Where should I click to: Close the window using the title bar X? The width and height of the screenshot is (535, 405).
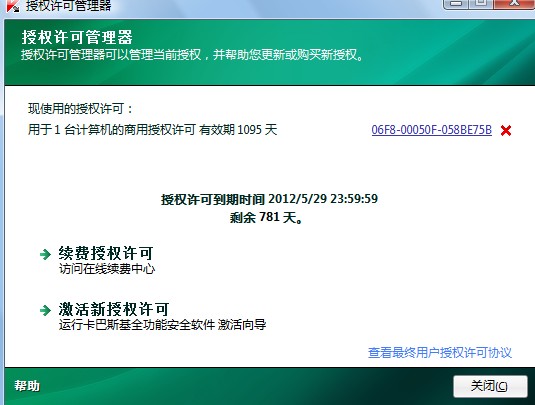click(x=514, y=3)
